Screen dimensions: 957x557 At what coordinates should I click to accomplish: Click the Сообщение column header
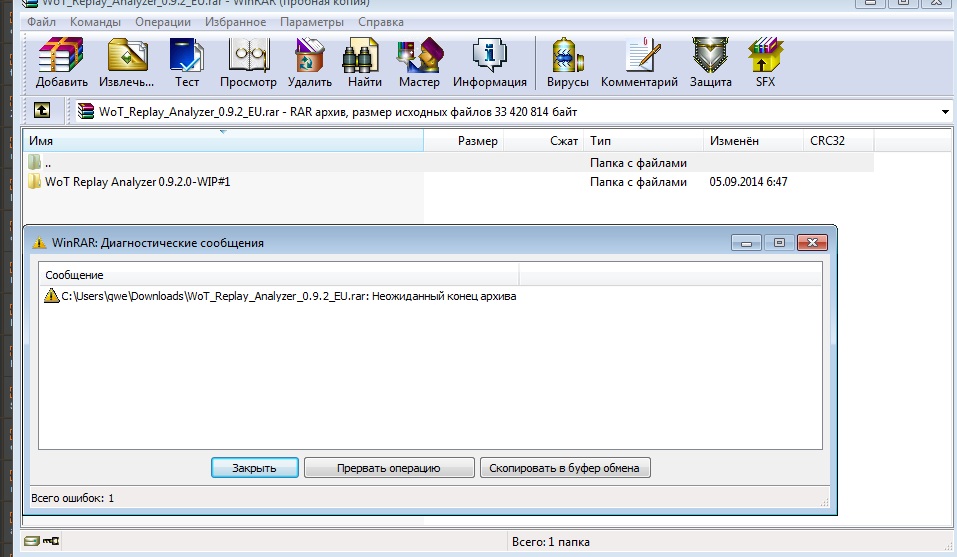click(x=279, y=275)
